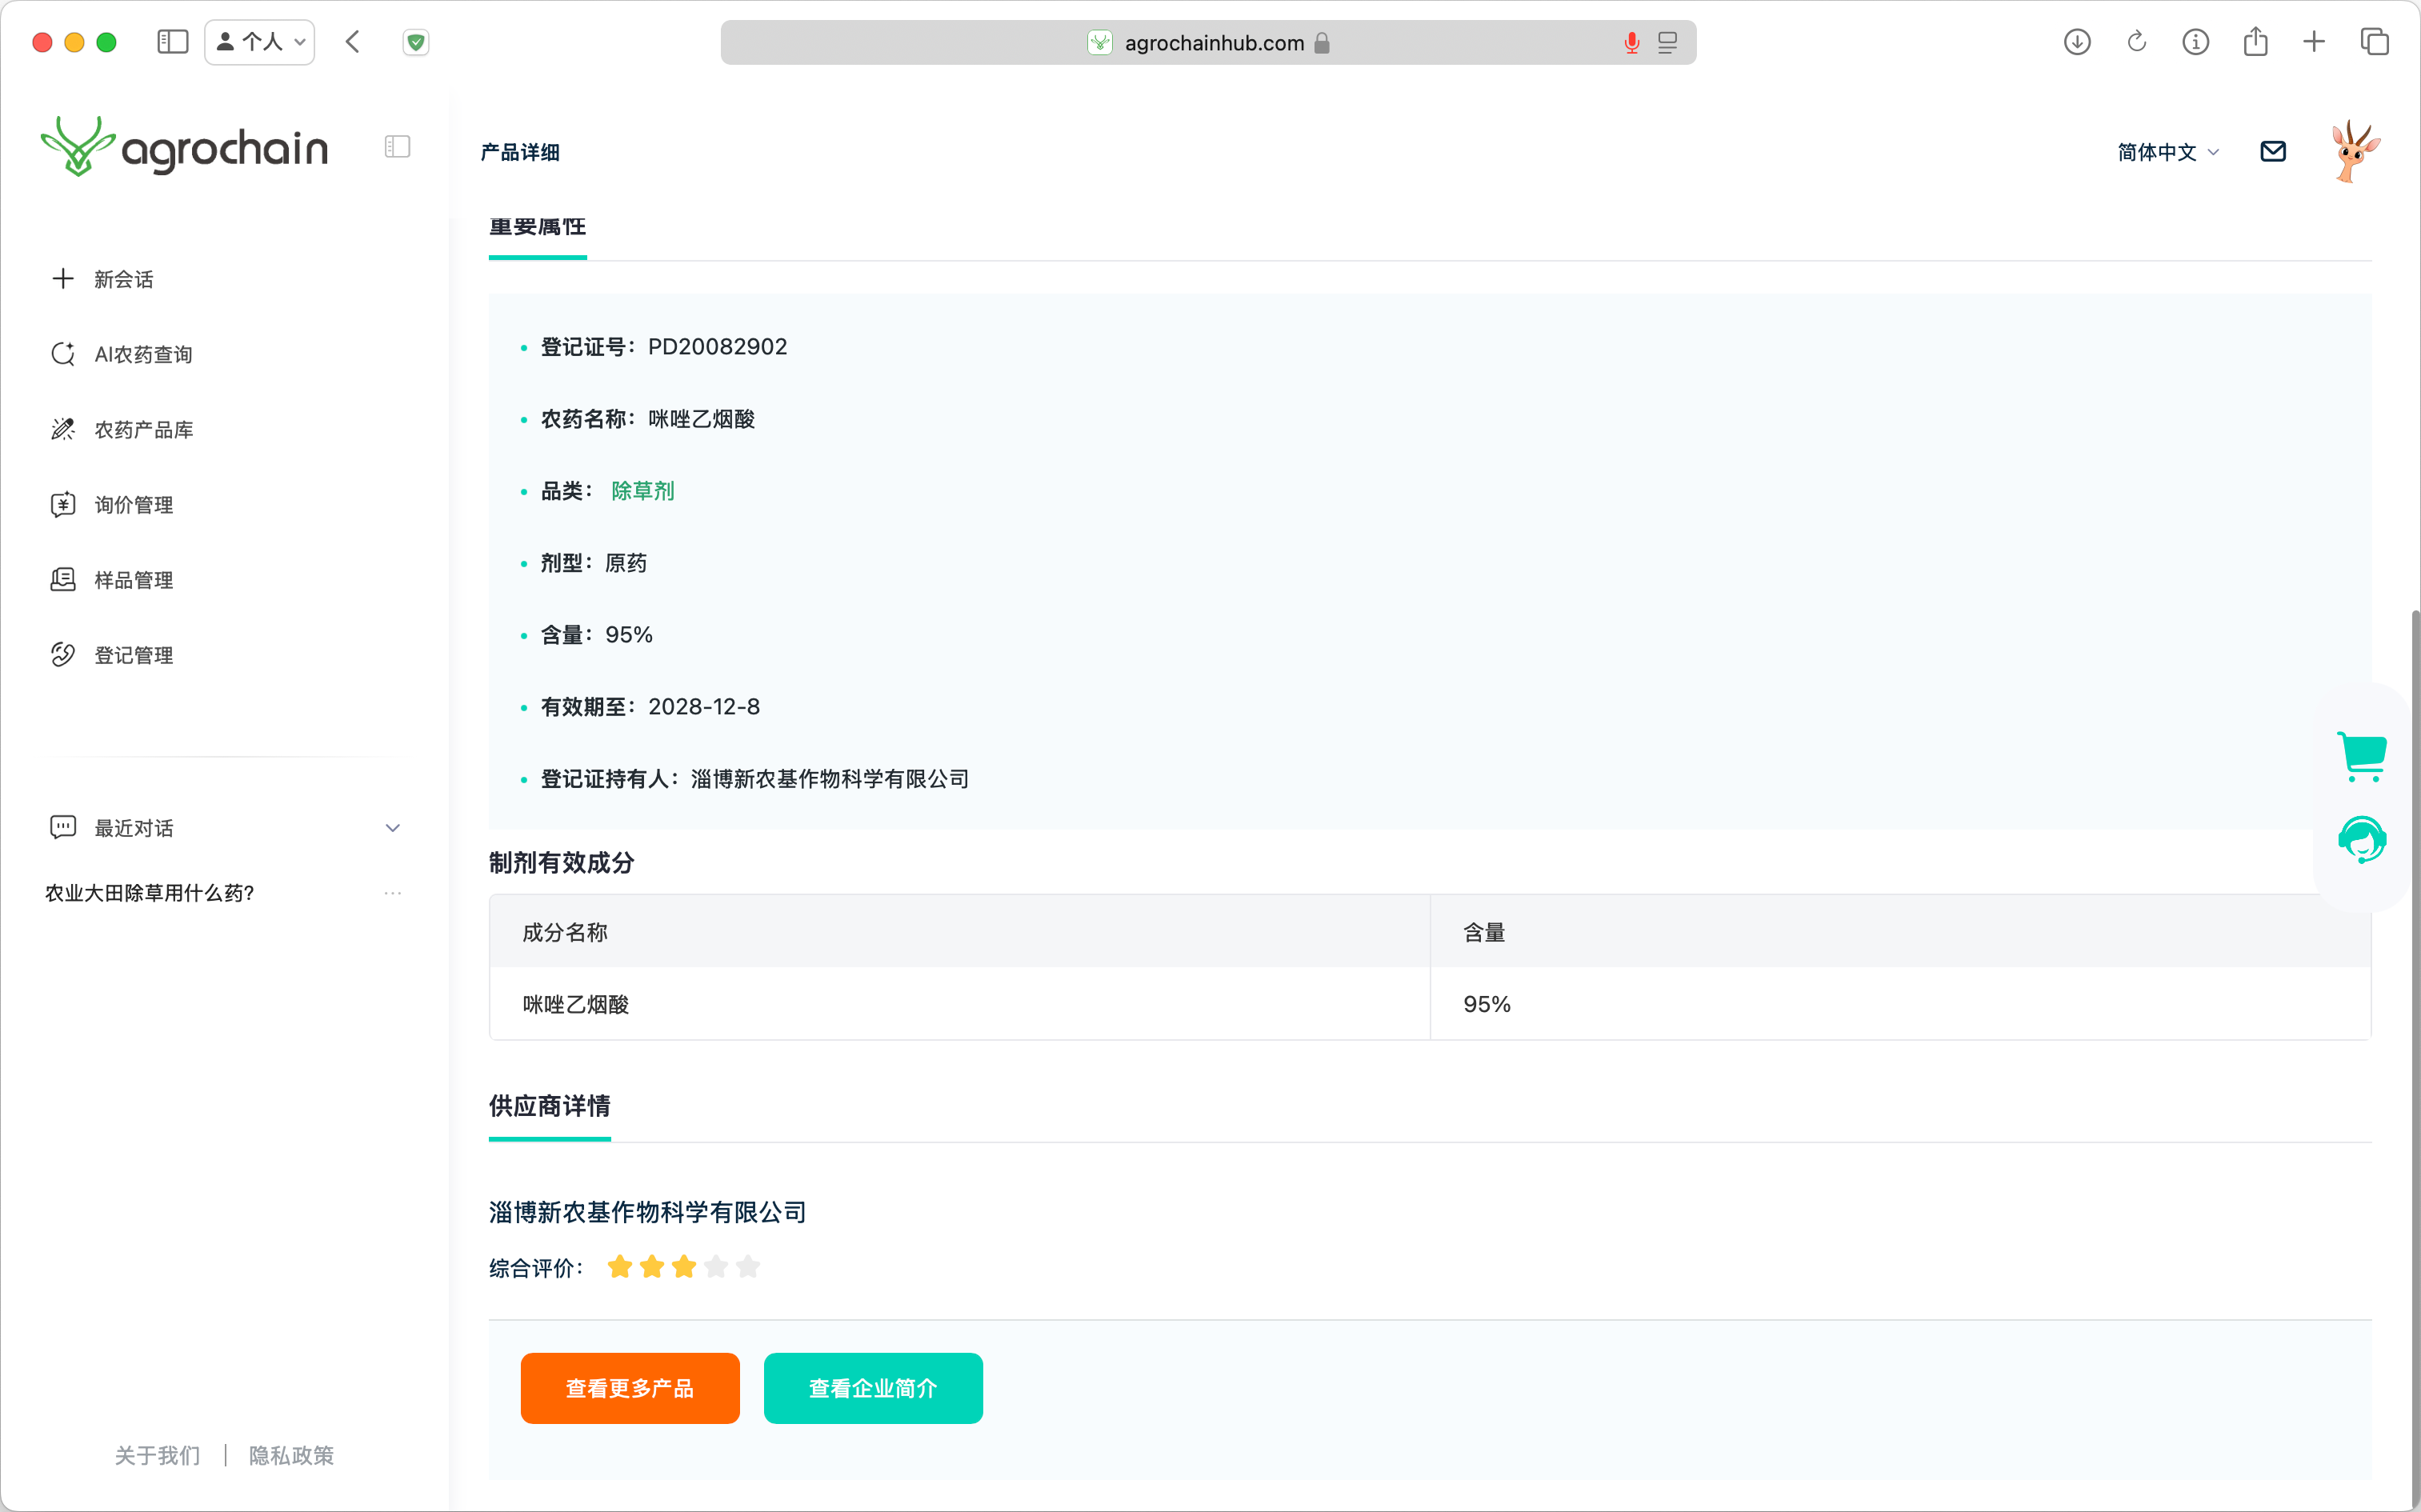This screenshot has width=2421, height=1512.
Task: Open 农药产品库 in the sidebar
Action: pyautogui.click(x=143, y=429)
